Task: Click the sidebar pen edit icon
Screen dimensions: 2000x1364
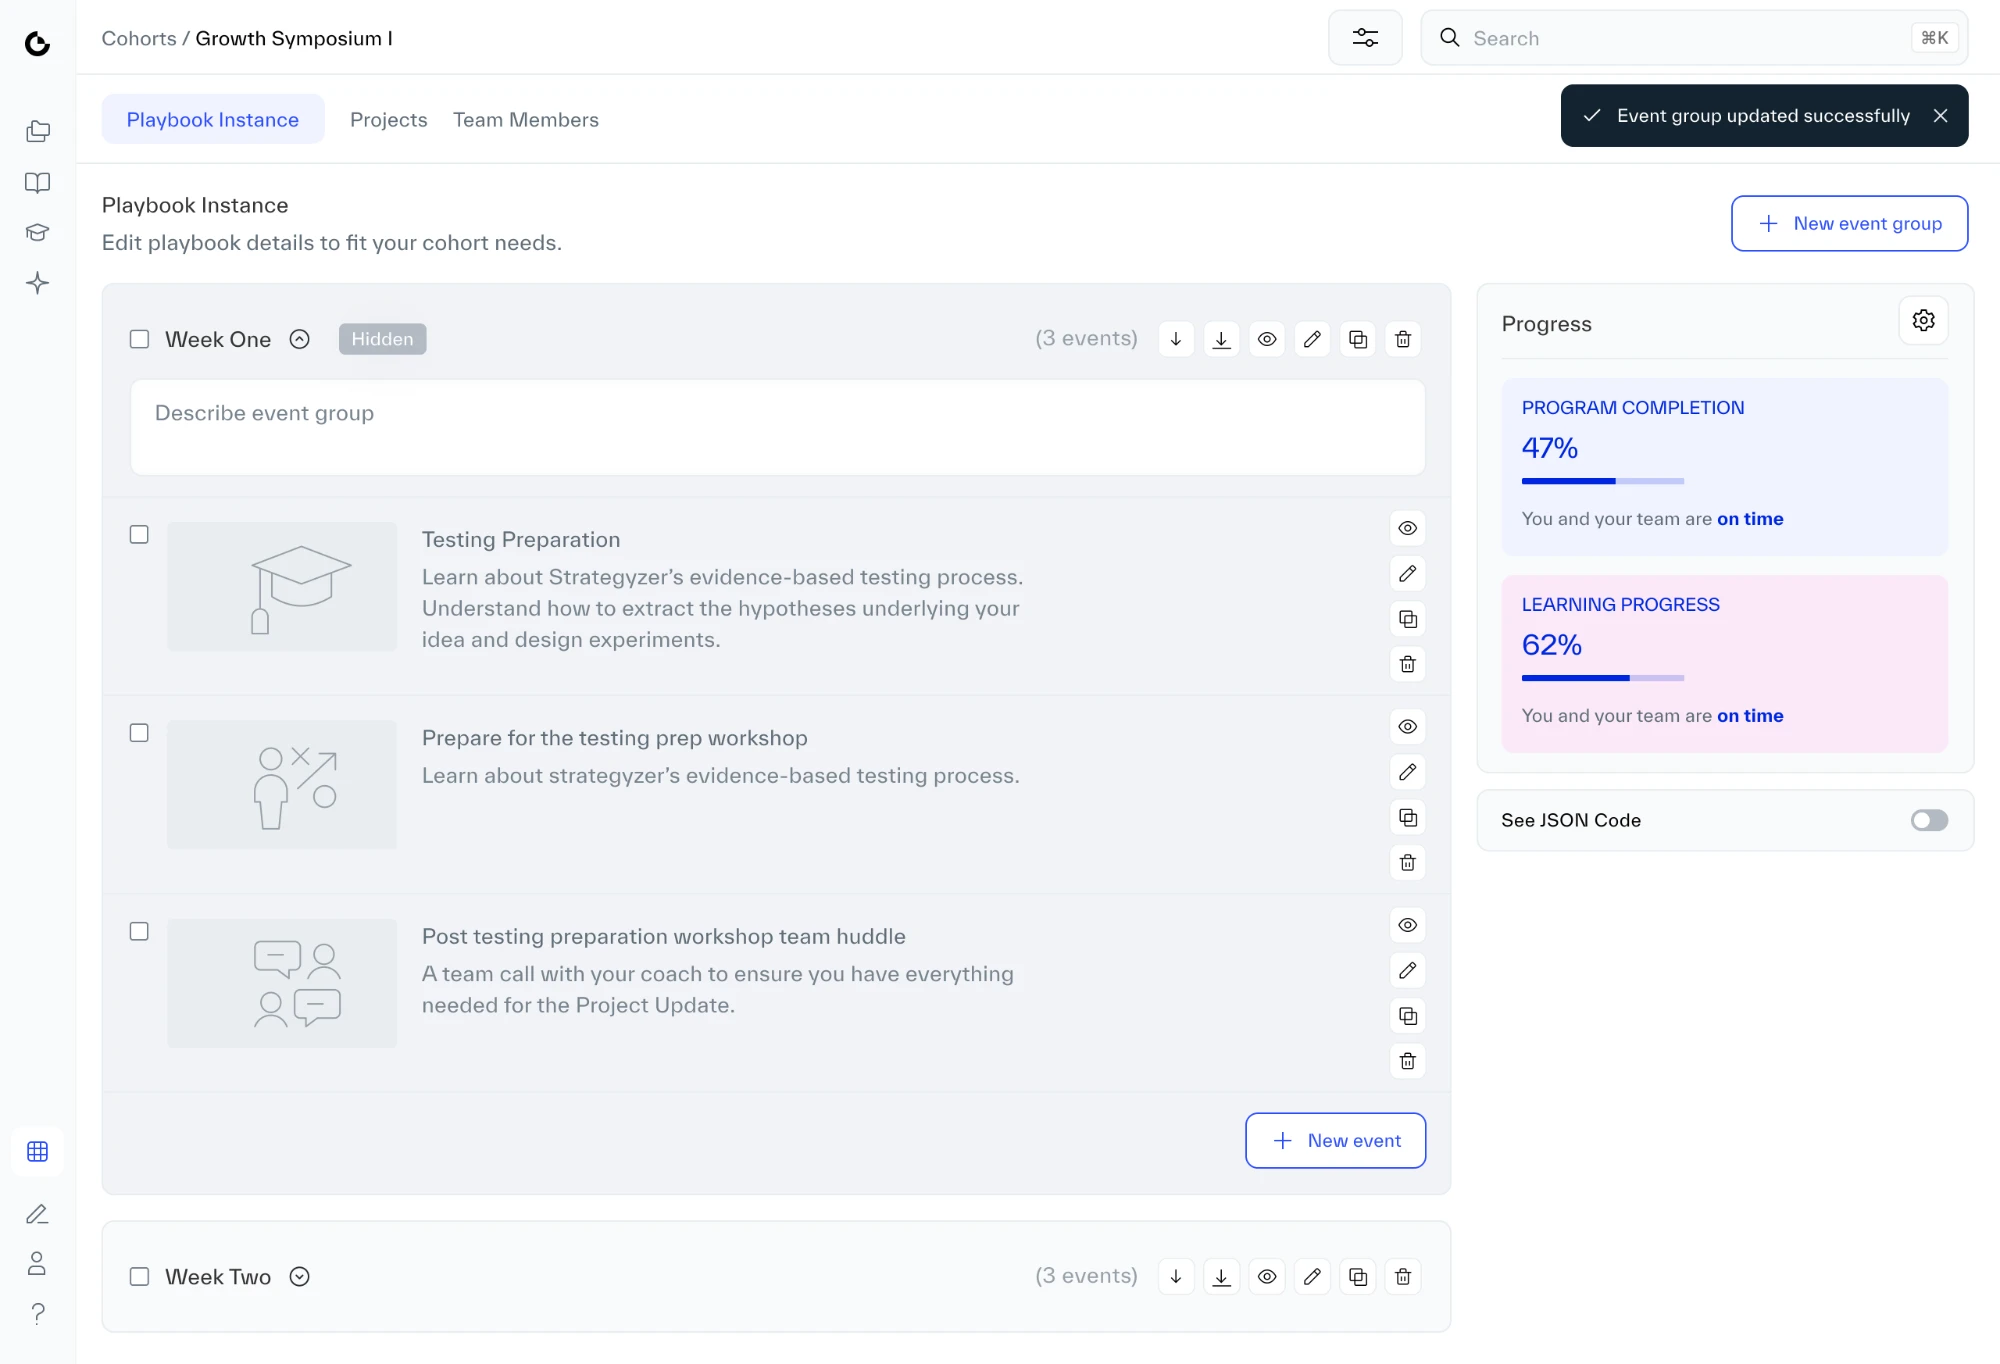Action: (38, 1214)
